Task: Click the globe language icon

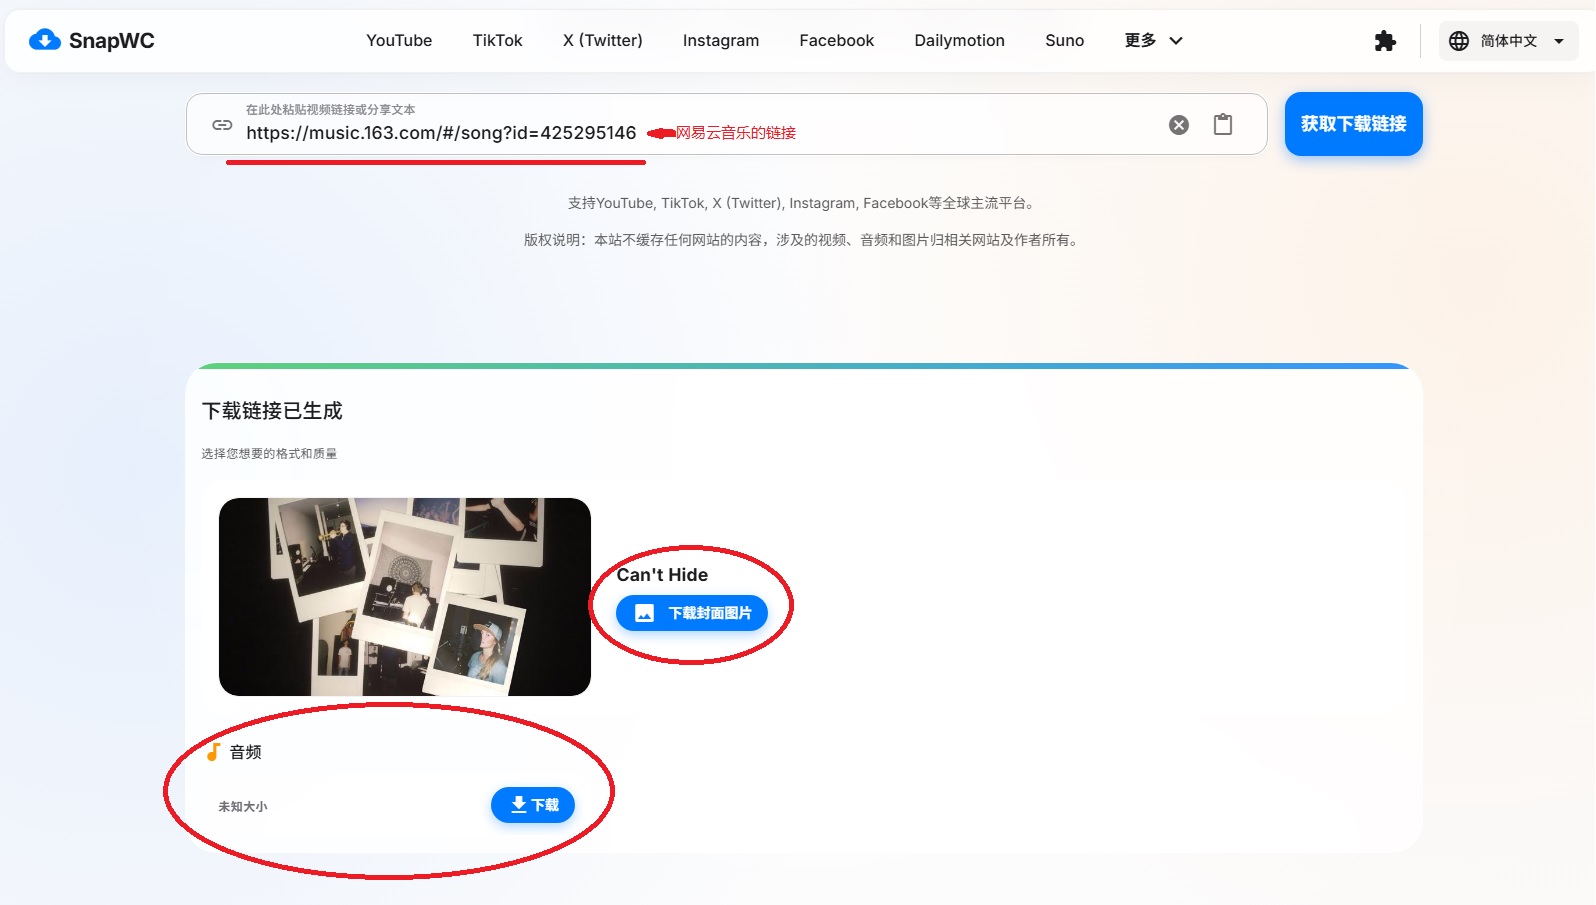Action: (1459, 41)
